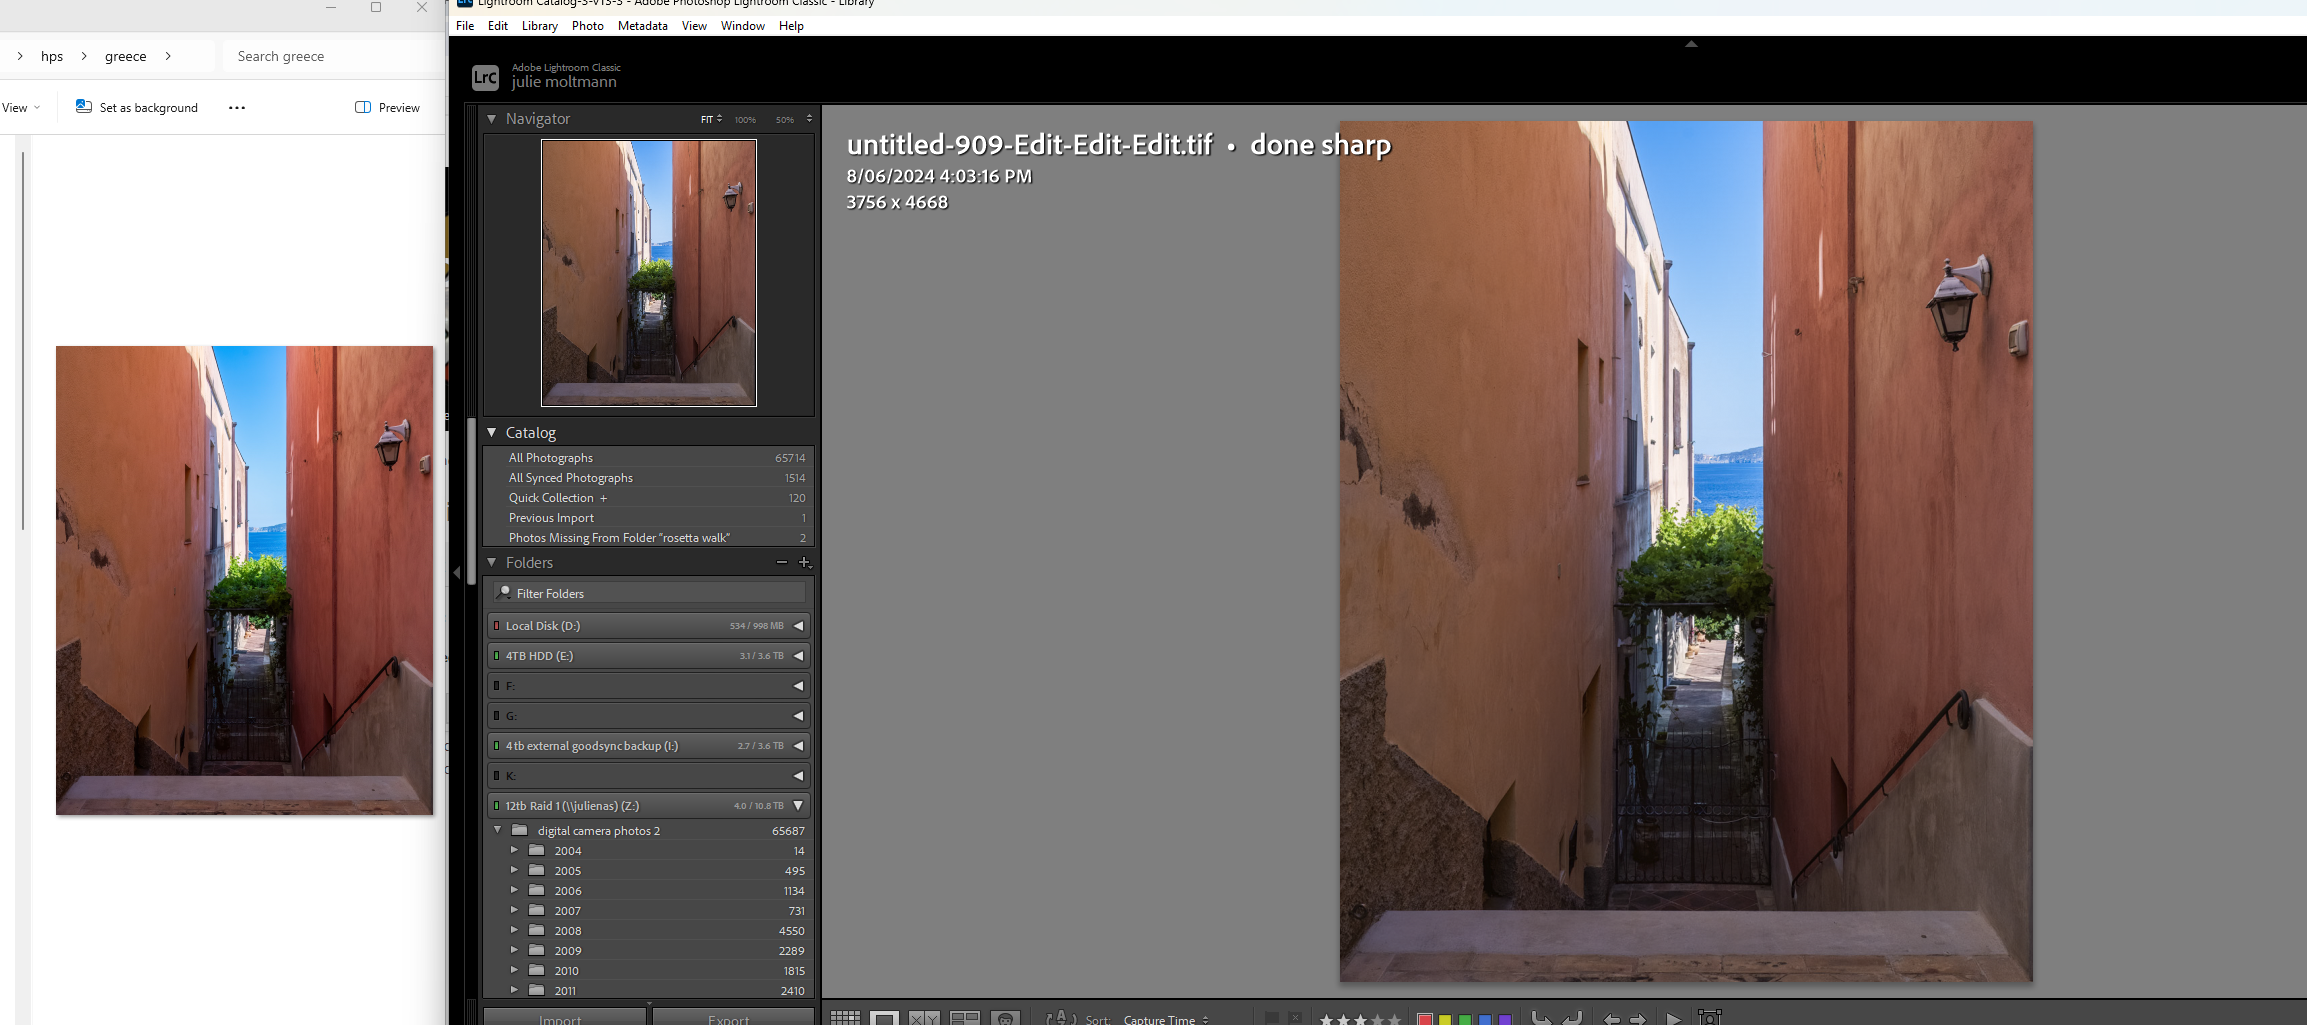Collapse the Navigator panel
Viewport: 2307px width, 1025px height.
[x=492, y=119]
